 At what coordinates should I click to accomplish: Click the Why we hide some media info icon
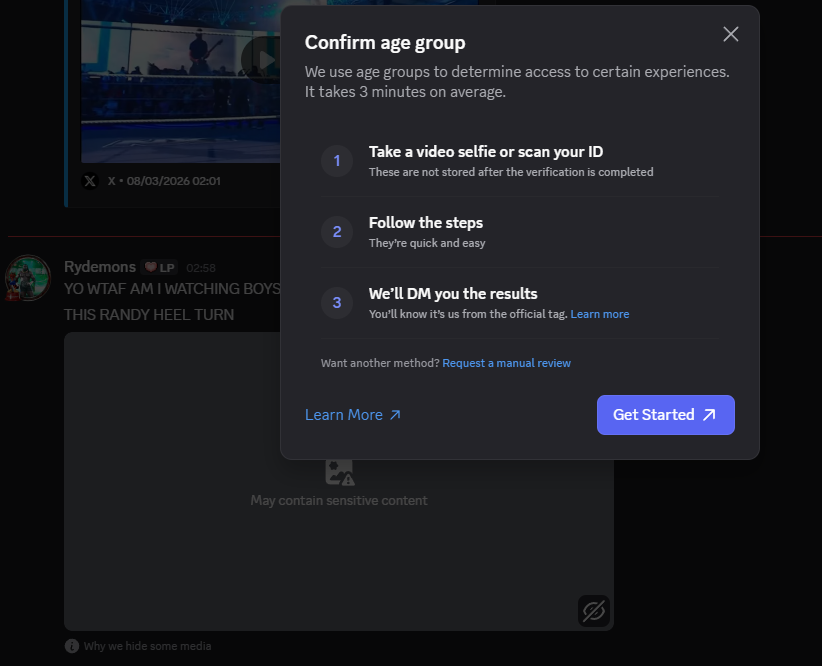(x=72, y=646)
